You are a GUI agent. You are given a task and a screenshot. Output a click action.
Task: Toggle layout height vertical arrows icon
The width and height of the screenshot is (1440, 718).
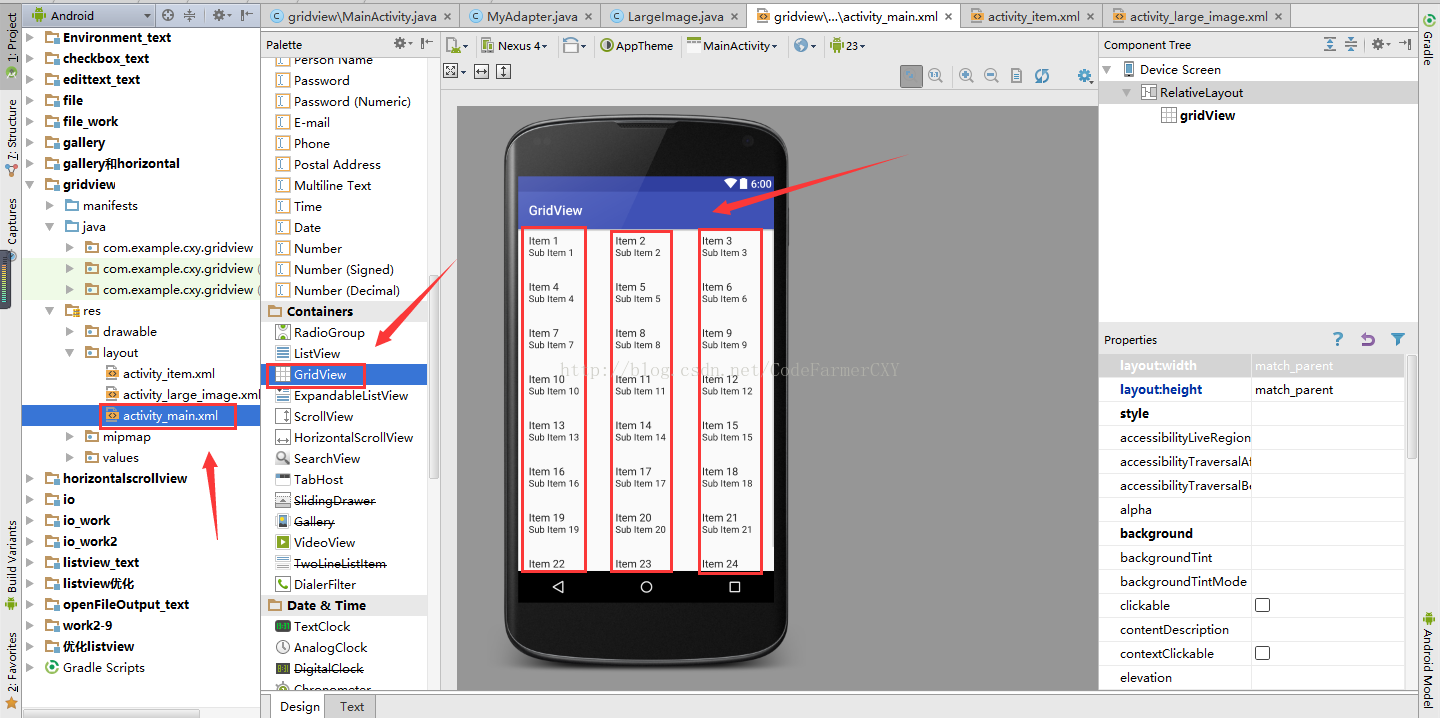tap(504, 71)
